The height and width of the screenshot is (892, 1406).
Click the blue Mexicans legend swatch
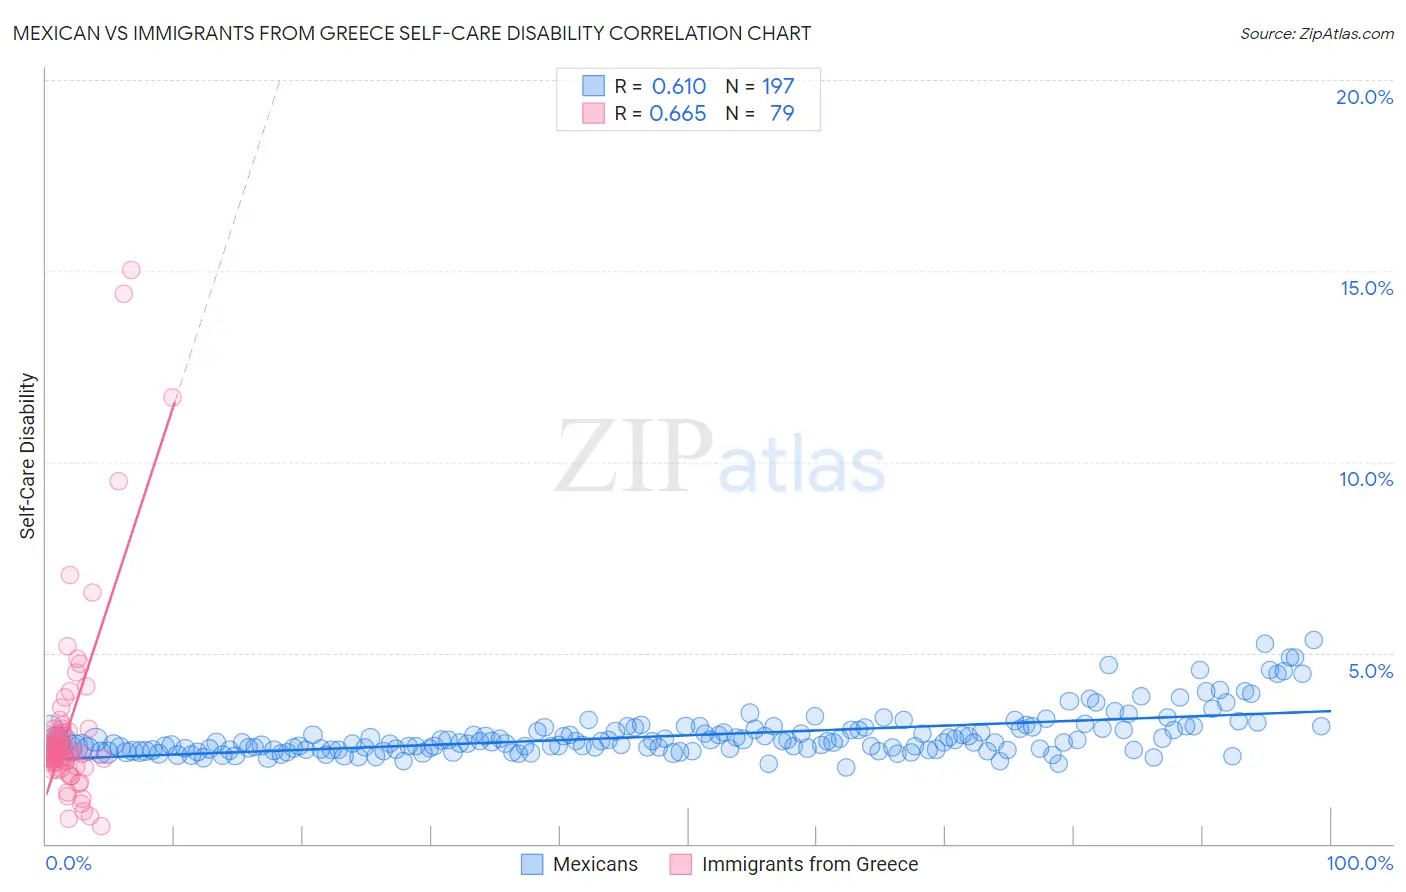pos(532,864)
